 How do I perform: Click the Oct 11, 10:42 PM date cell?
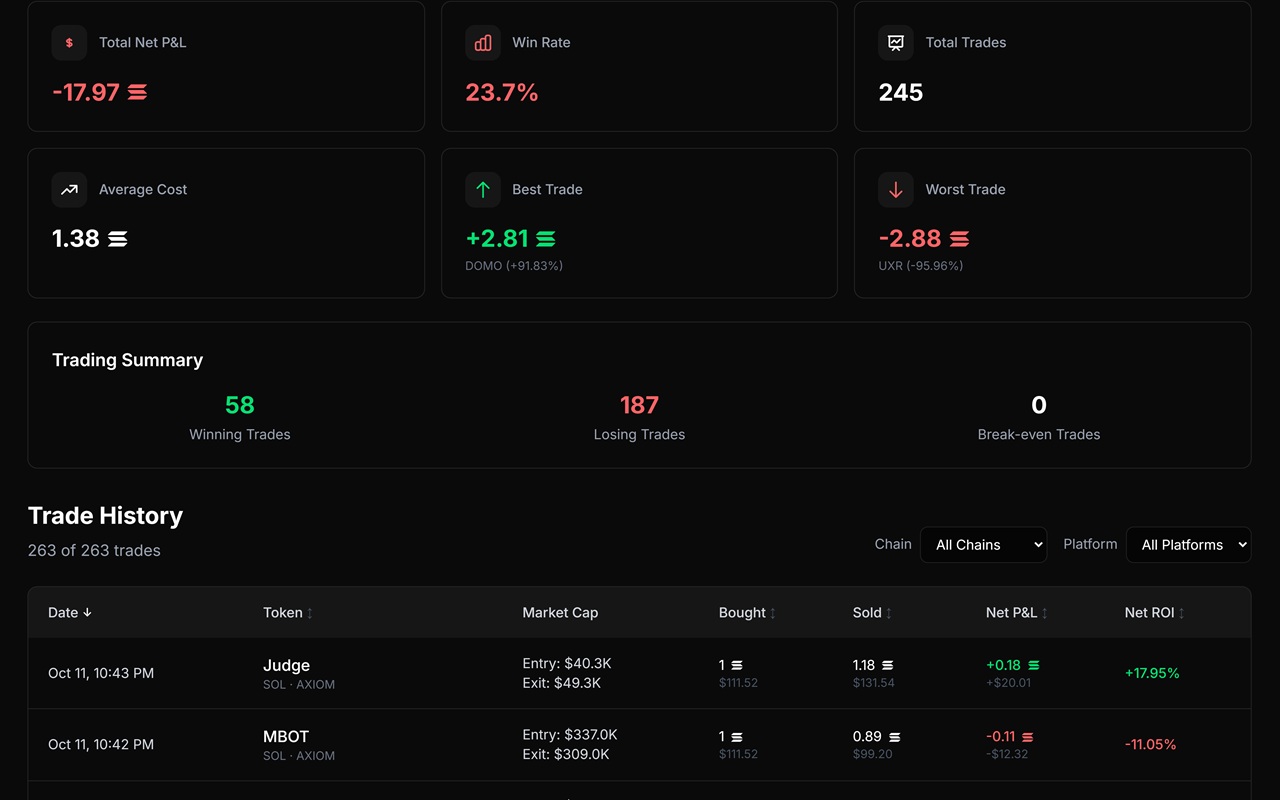tap(101, 745)
